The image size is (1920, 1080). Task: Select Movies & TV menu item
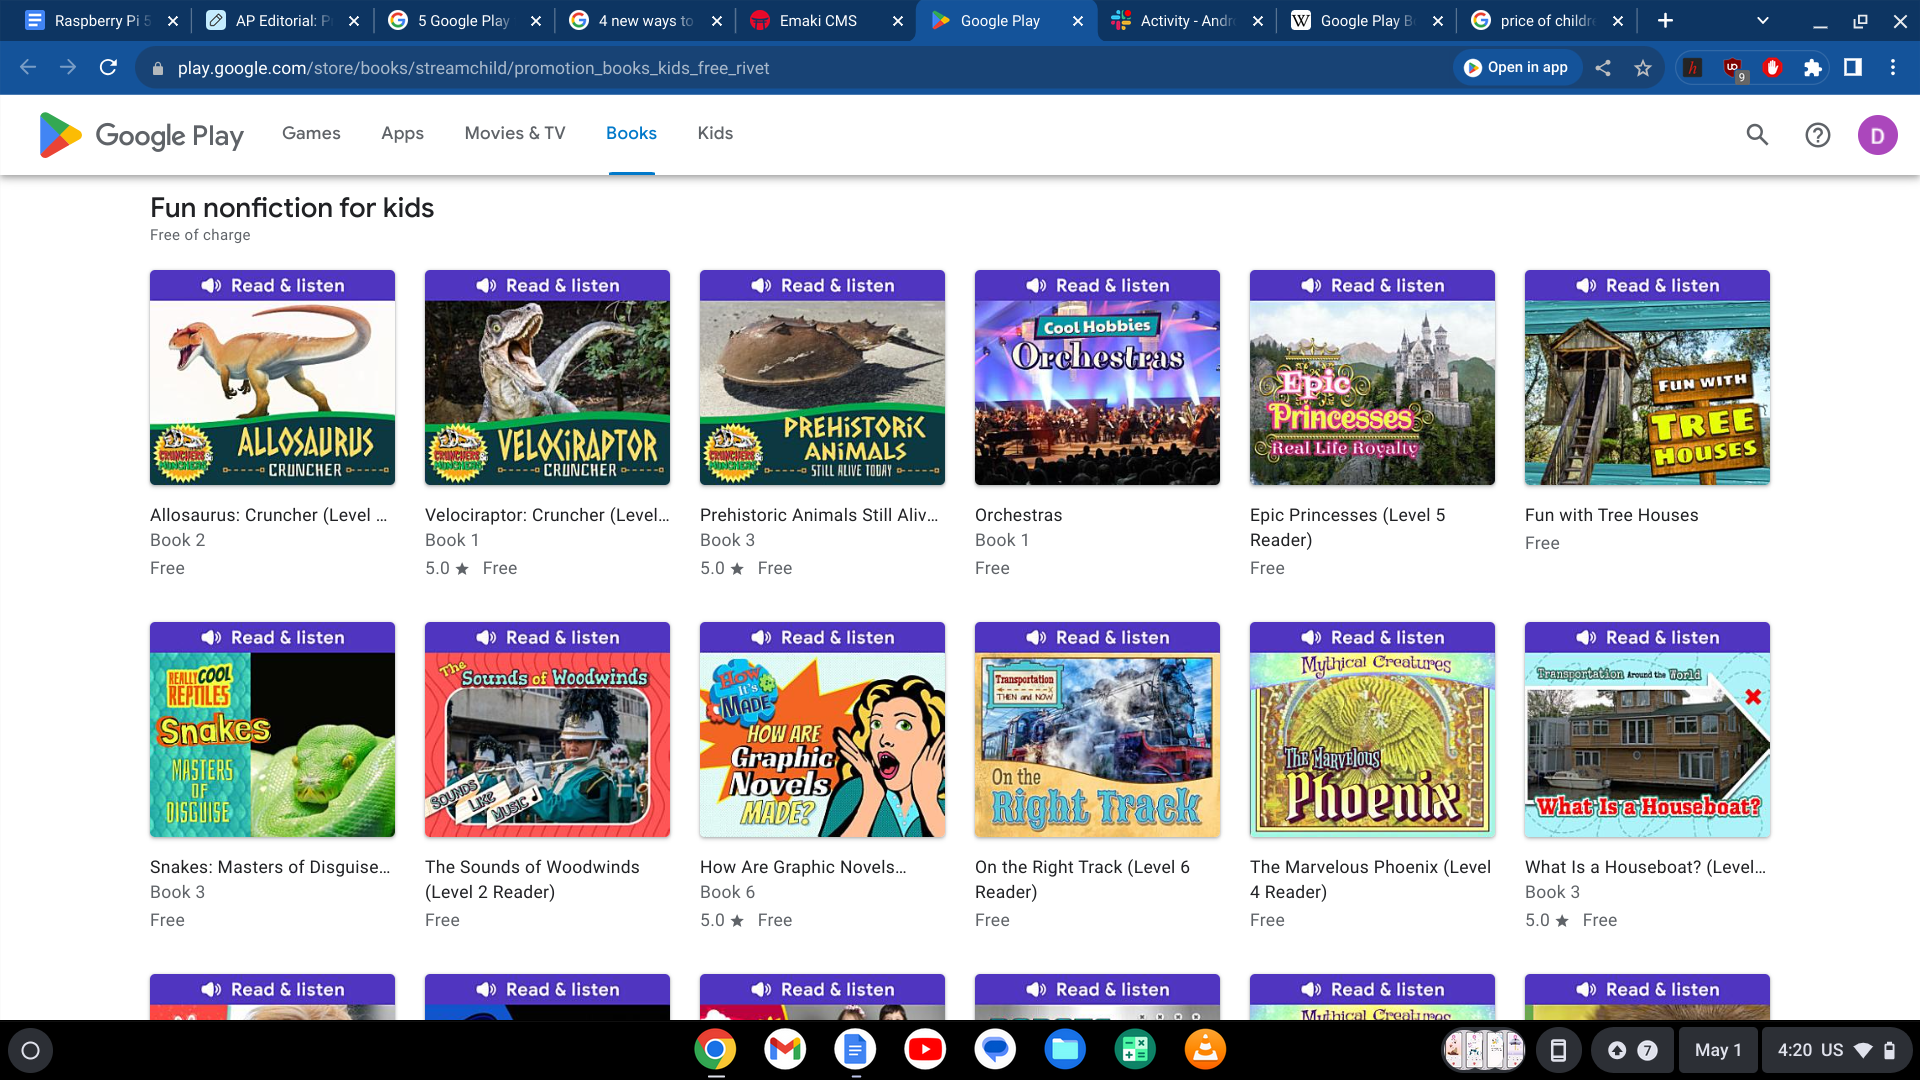click(x=514, y=133)
